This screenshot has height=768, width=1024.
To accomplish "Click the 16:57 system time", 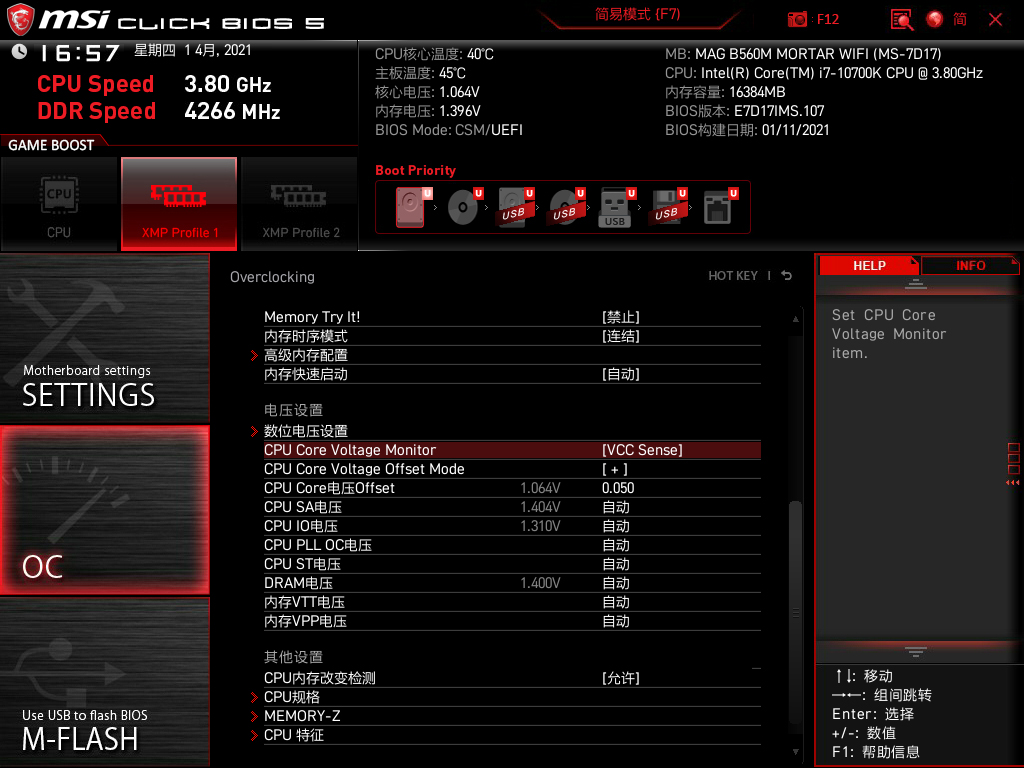I will coord(79,53).
